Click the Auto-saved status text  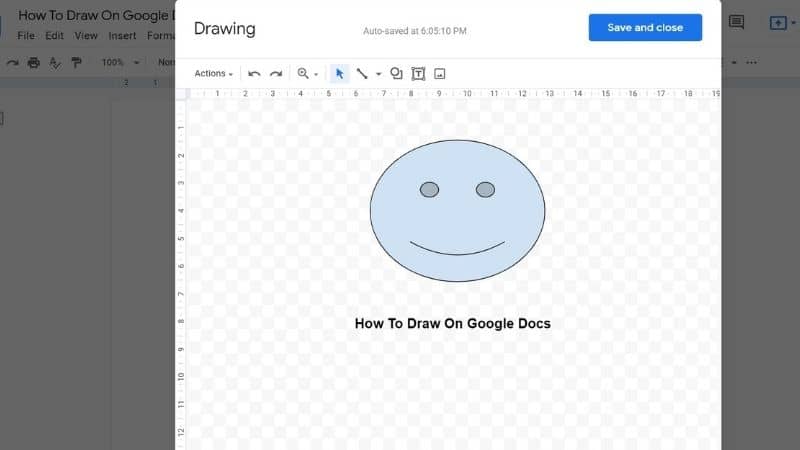point(415,31)
